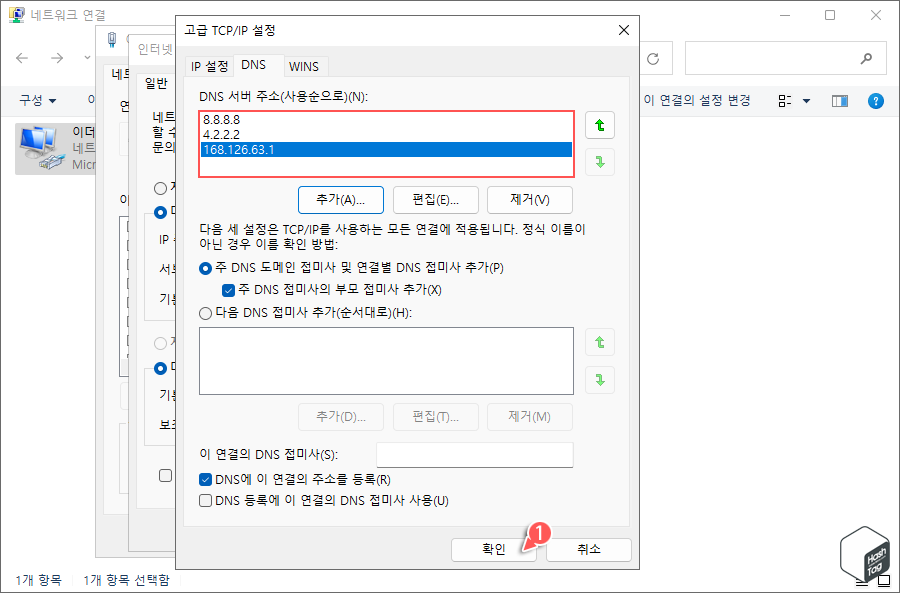Switch to the WINS tab
900x593 pixels.
304,66
